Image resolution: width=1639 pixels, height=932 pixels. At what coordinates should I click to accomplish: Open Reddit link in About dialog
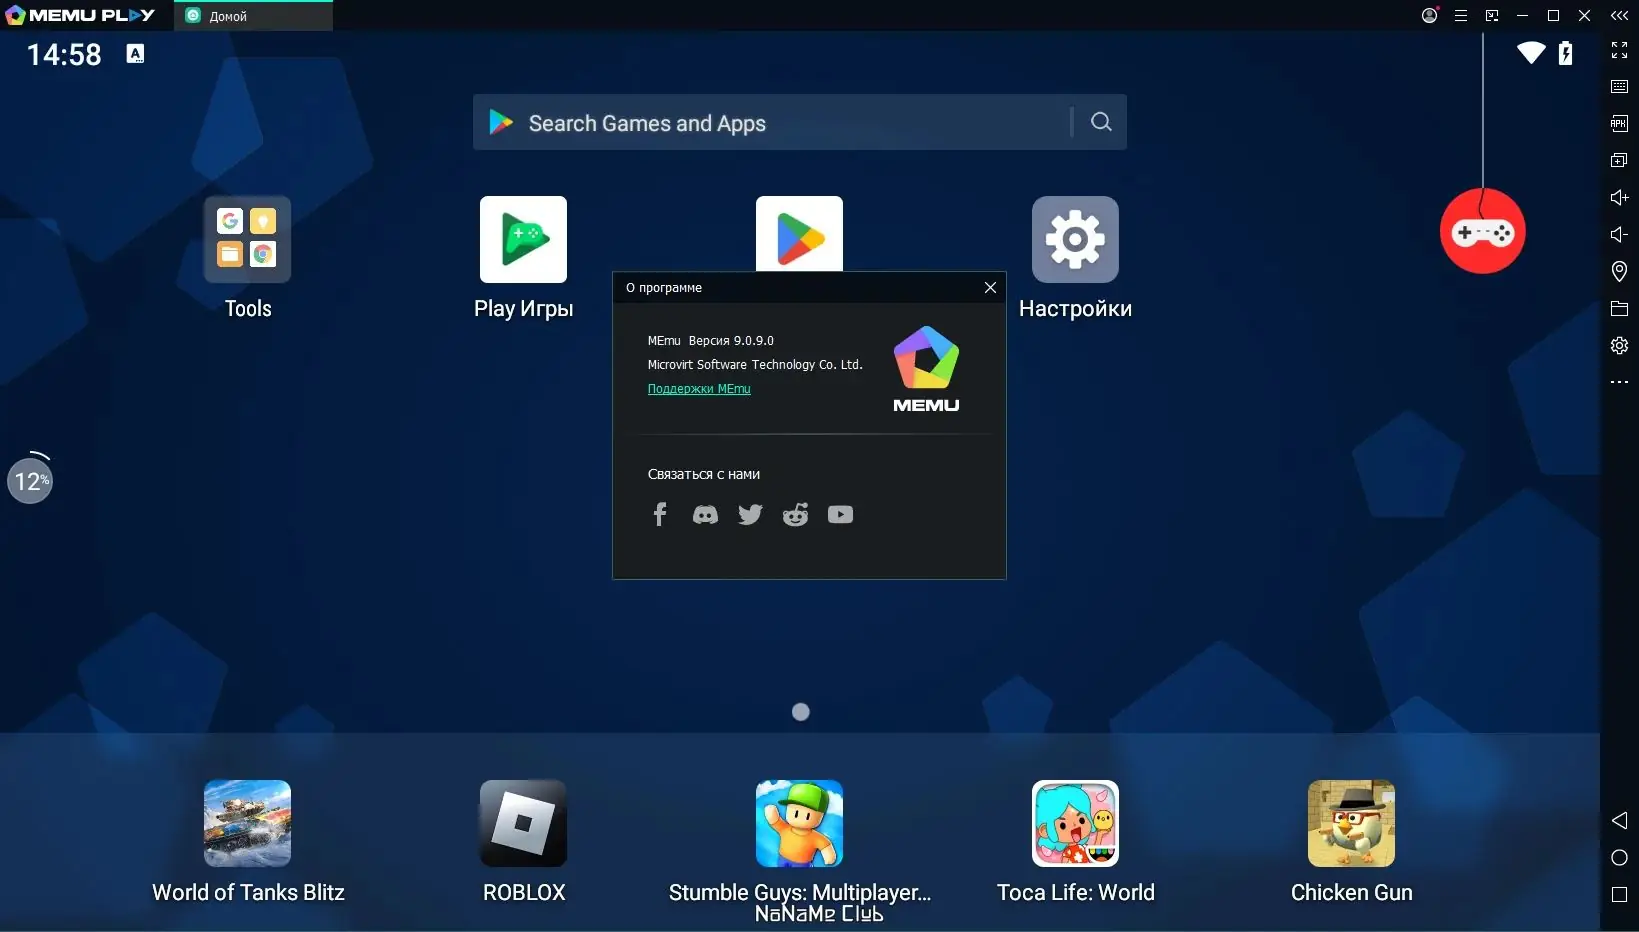click(795, 514)
